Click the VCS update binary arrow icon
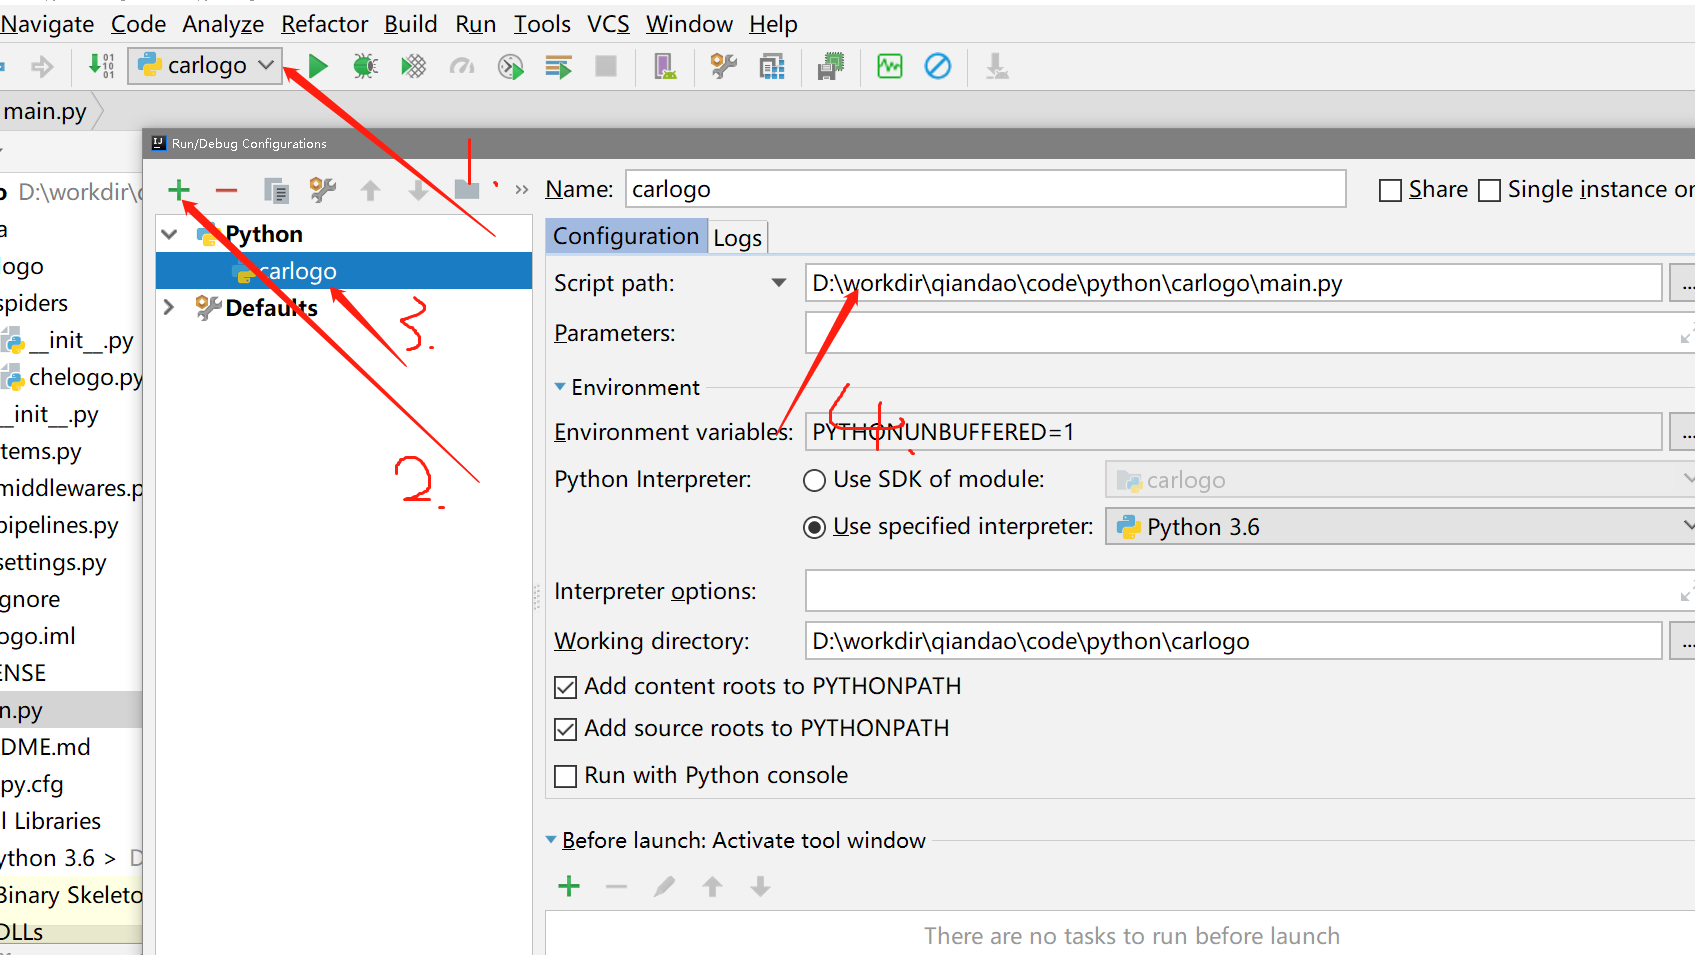Image resolution: width=1695 pixels, height=955 pixels. tap(101, 66)
